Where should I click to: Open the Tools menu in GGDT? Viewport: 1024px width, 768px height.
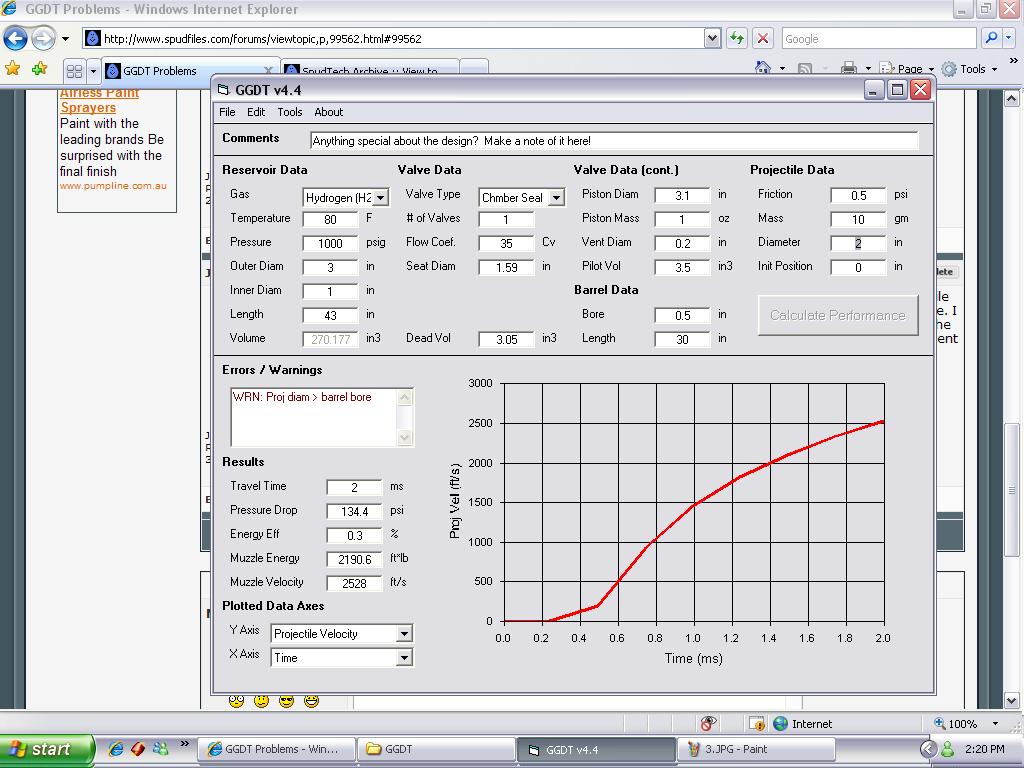click(289, 112)
